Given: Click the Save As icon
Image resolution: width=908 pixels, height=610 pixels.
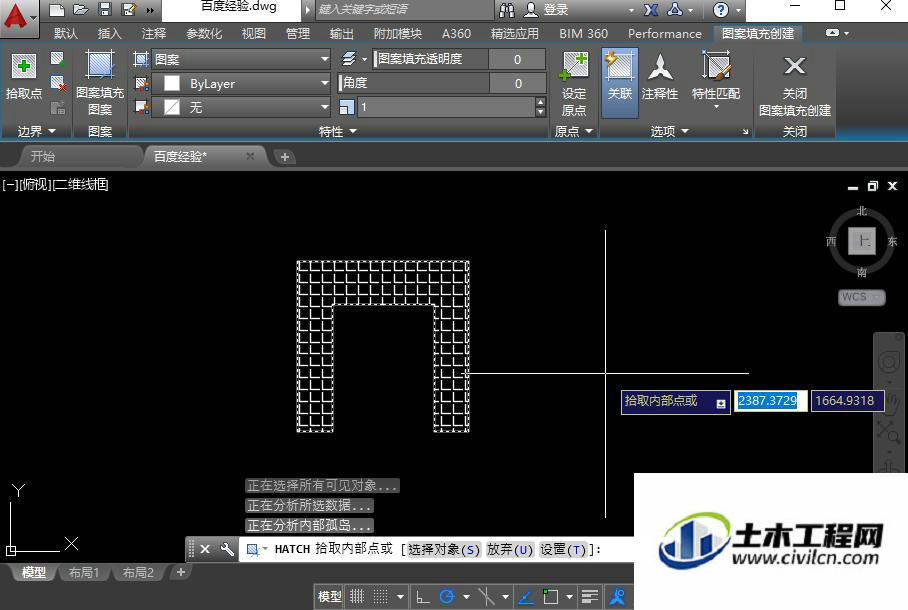Looking at the screenshot, I should coord(129,9).
